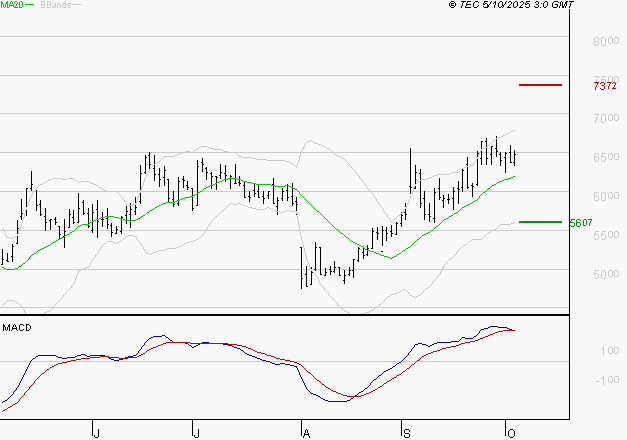Image resolution: width=627 pixels, height=440 pixels.
Task: Click the O month axis label
Action: (x=511, y=433)
